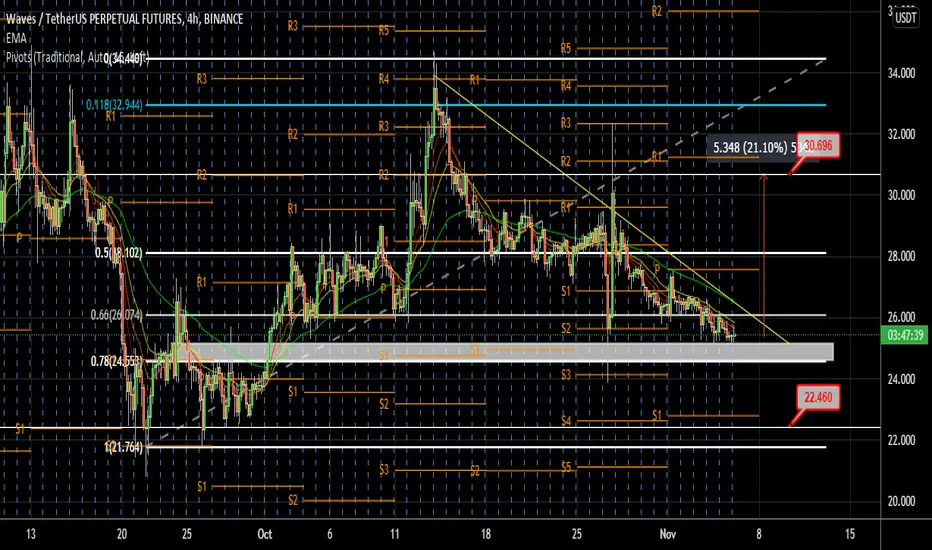Select the 0(34.440) Fibonacci level label
Viewport: 932px width, 550px height.
click(x=125, y=59)
